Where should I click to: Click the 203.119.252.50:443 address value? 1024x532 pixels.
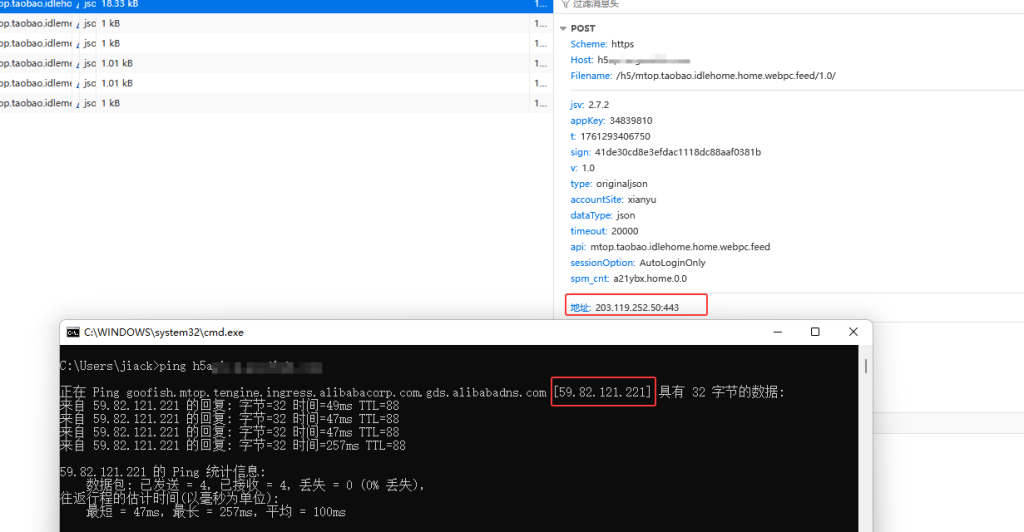637,307
